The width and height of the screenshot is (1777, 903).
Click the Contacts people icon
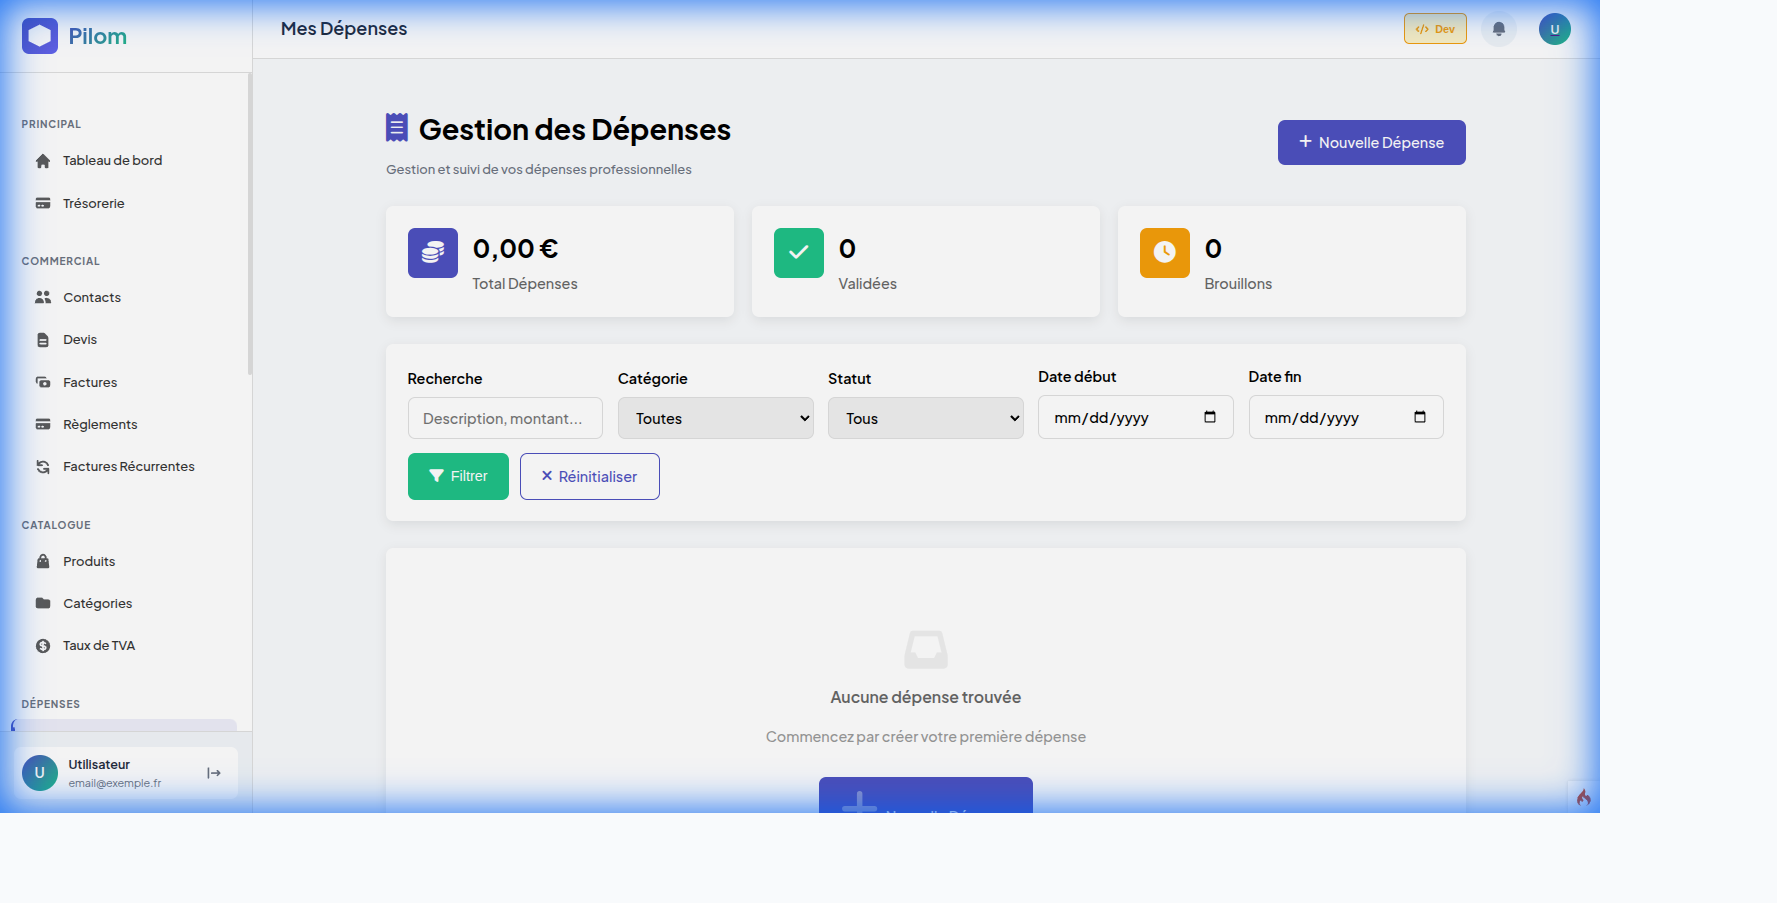tap(42, 297)
